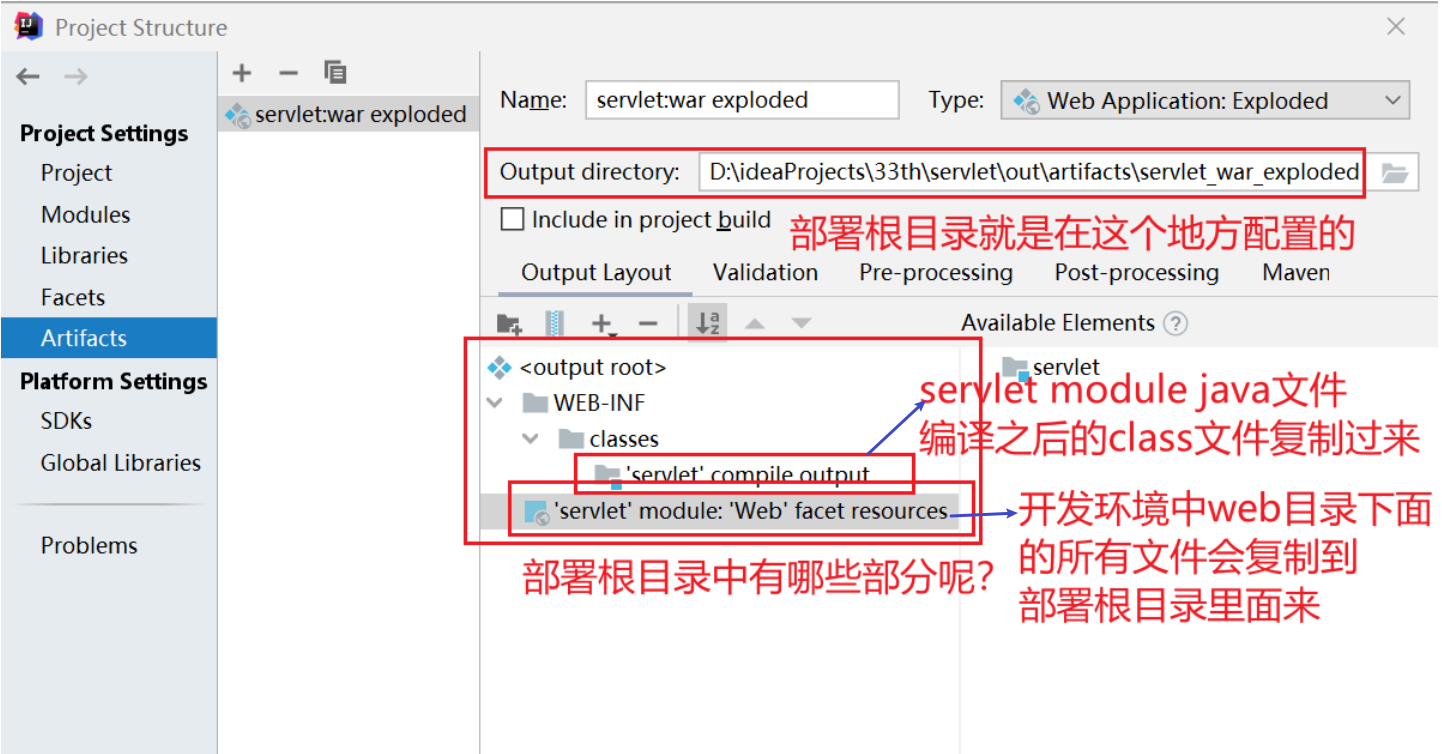Open the Post-processing tab
The image size is (1442, 754).
coord(1136,273)
